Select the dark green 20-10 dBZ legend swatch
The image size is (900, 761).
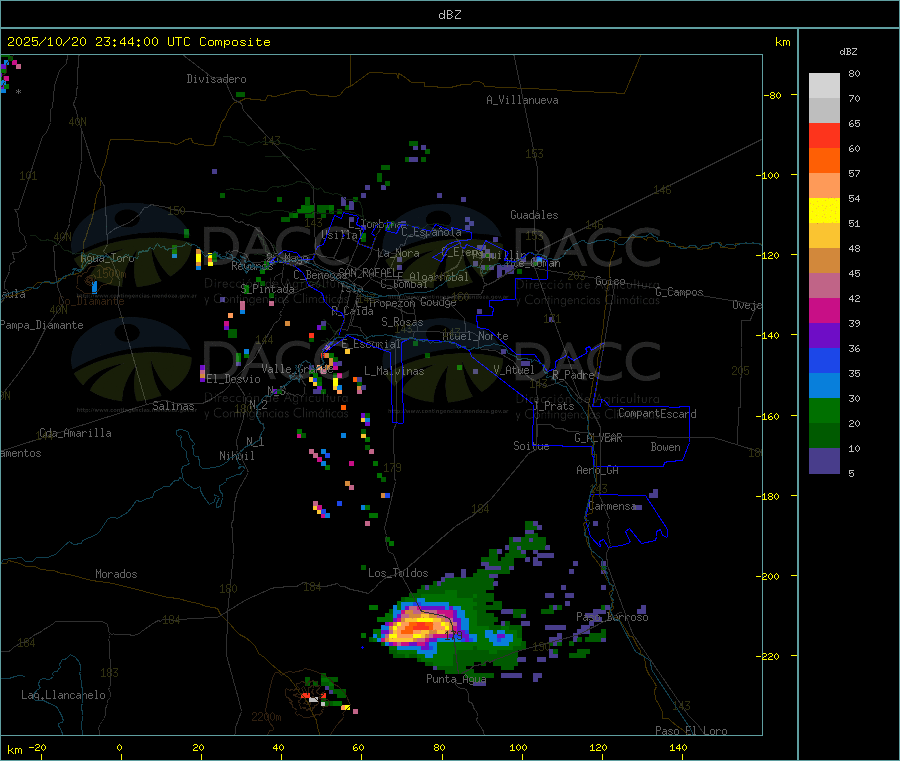tap(824, 436)
